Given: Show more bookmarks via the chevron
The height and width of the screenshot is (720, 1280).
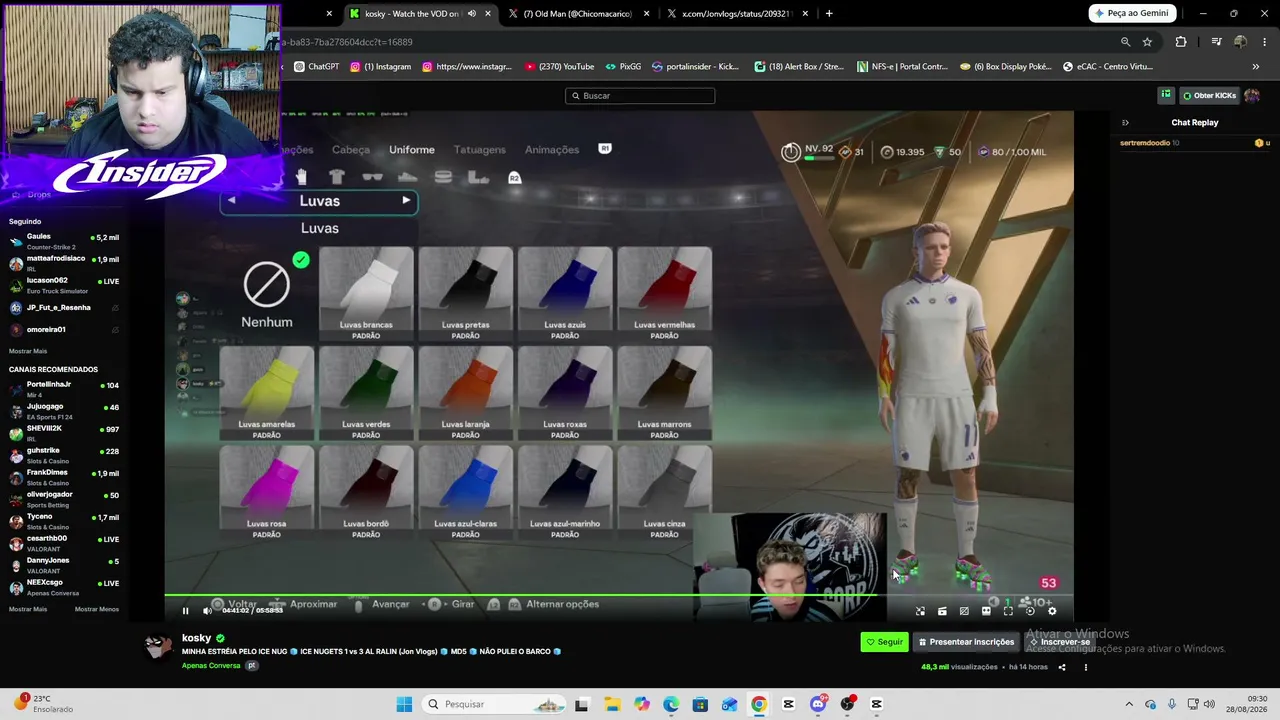Looking at the screenshot, I should click(1256, 67).
